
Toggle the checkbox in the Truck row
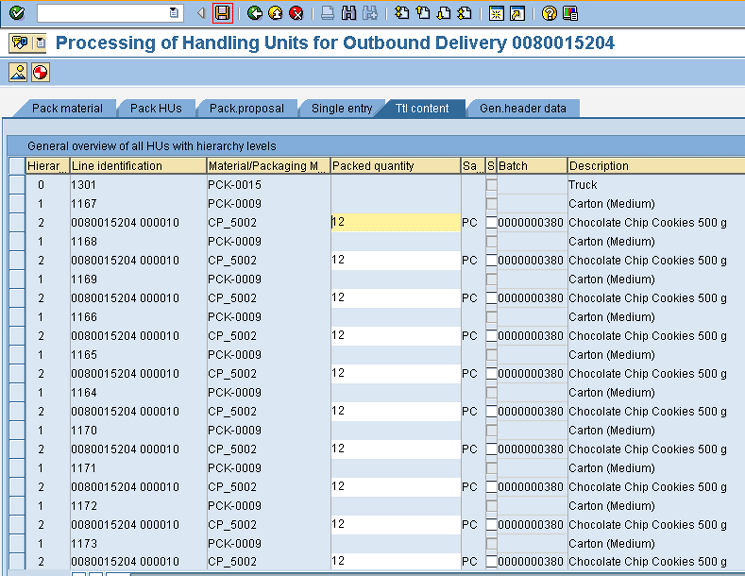pyautogui.click(x=491, y=185)
